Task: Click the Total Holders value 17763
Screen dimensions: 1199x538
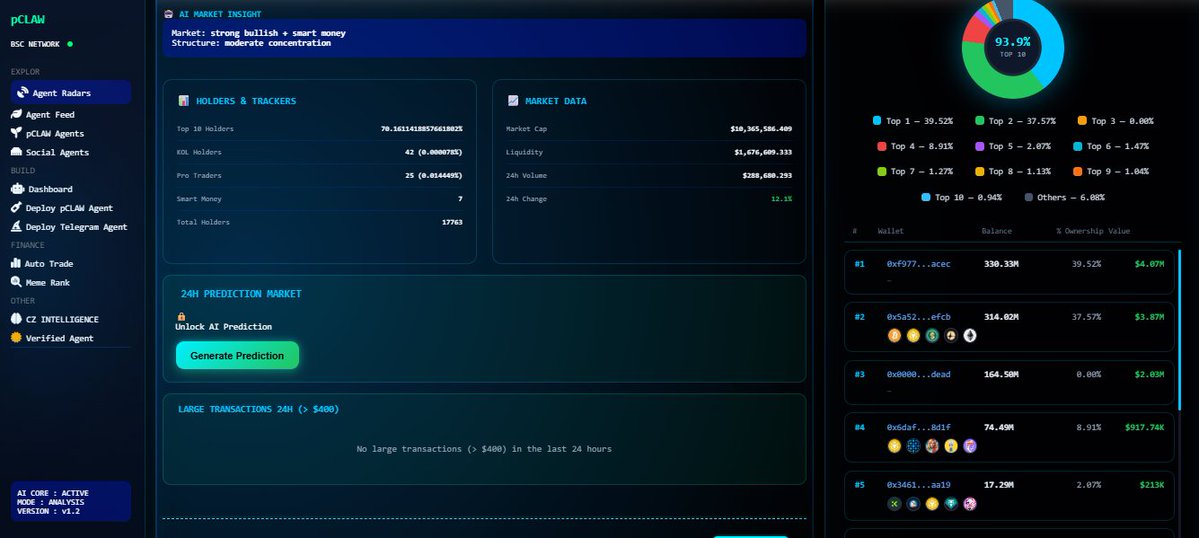Action: 452,222
